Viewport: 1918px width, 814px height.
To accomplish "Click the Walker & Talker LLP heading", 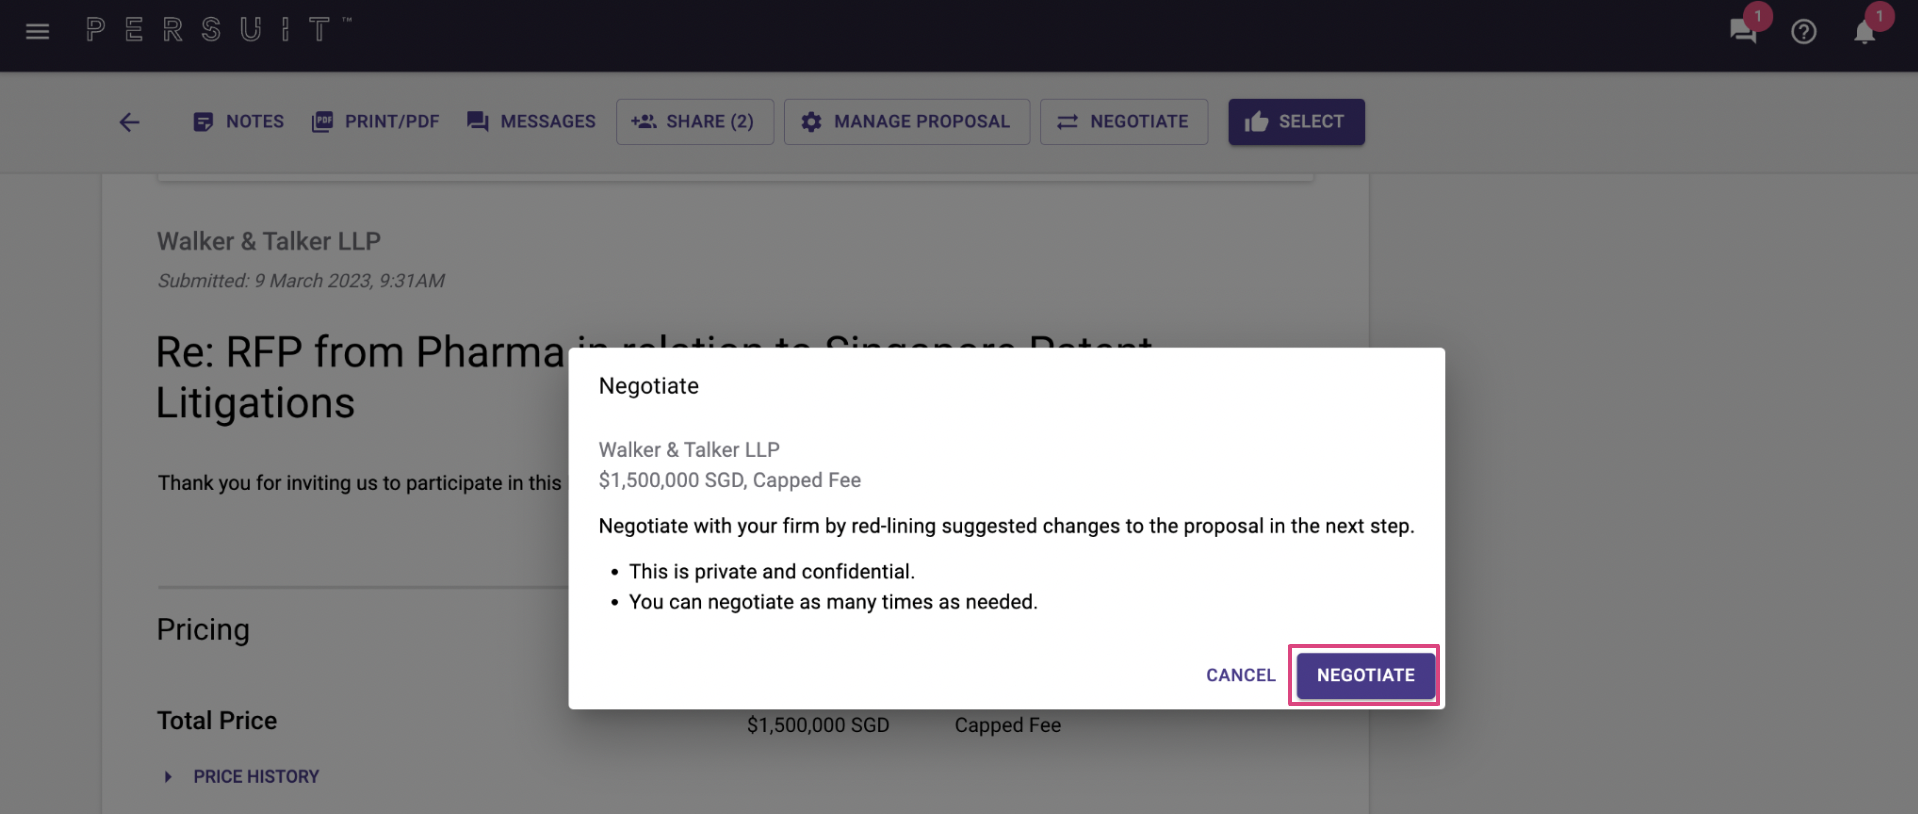I will coord(269,241).
